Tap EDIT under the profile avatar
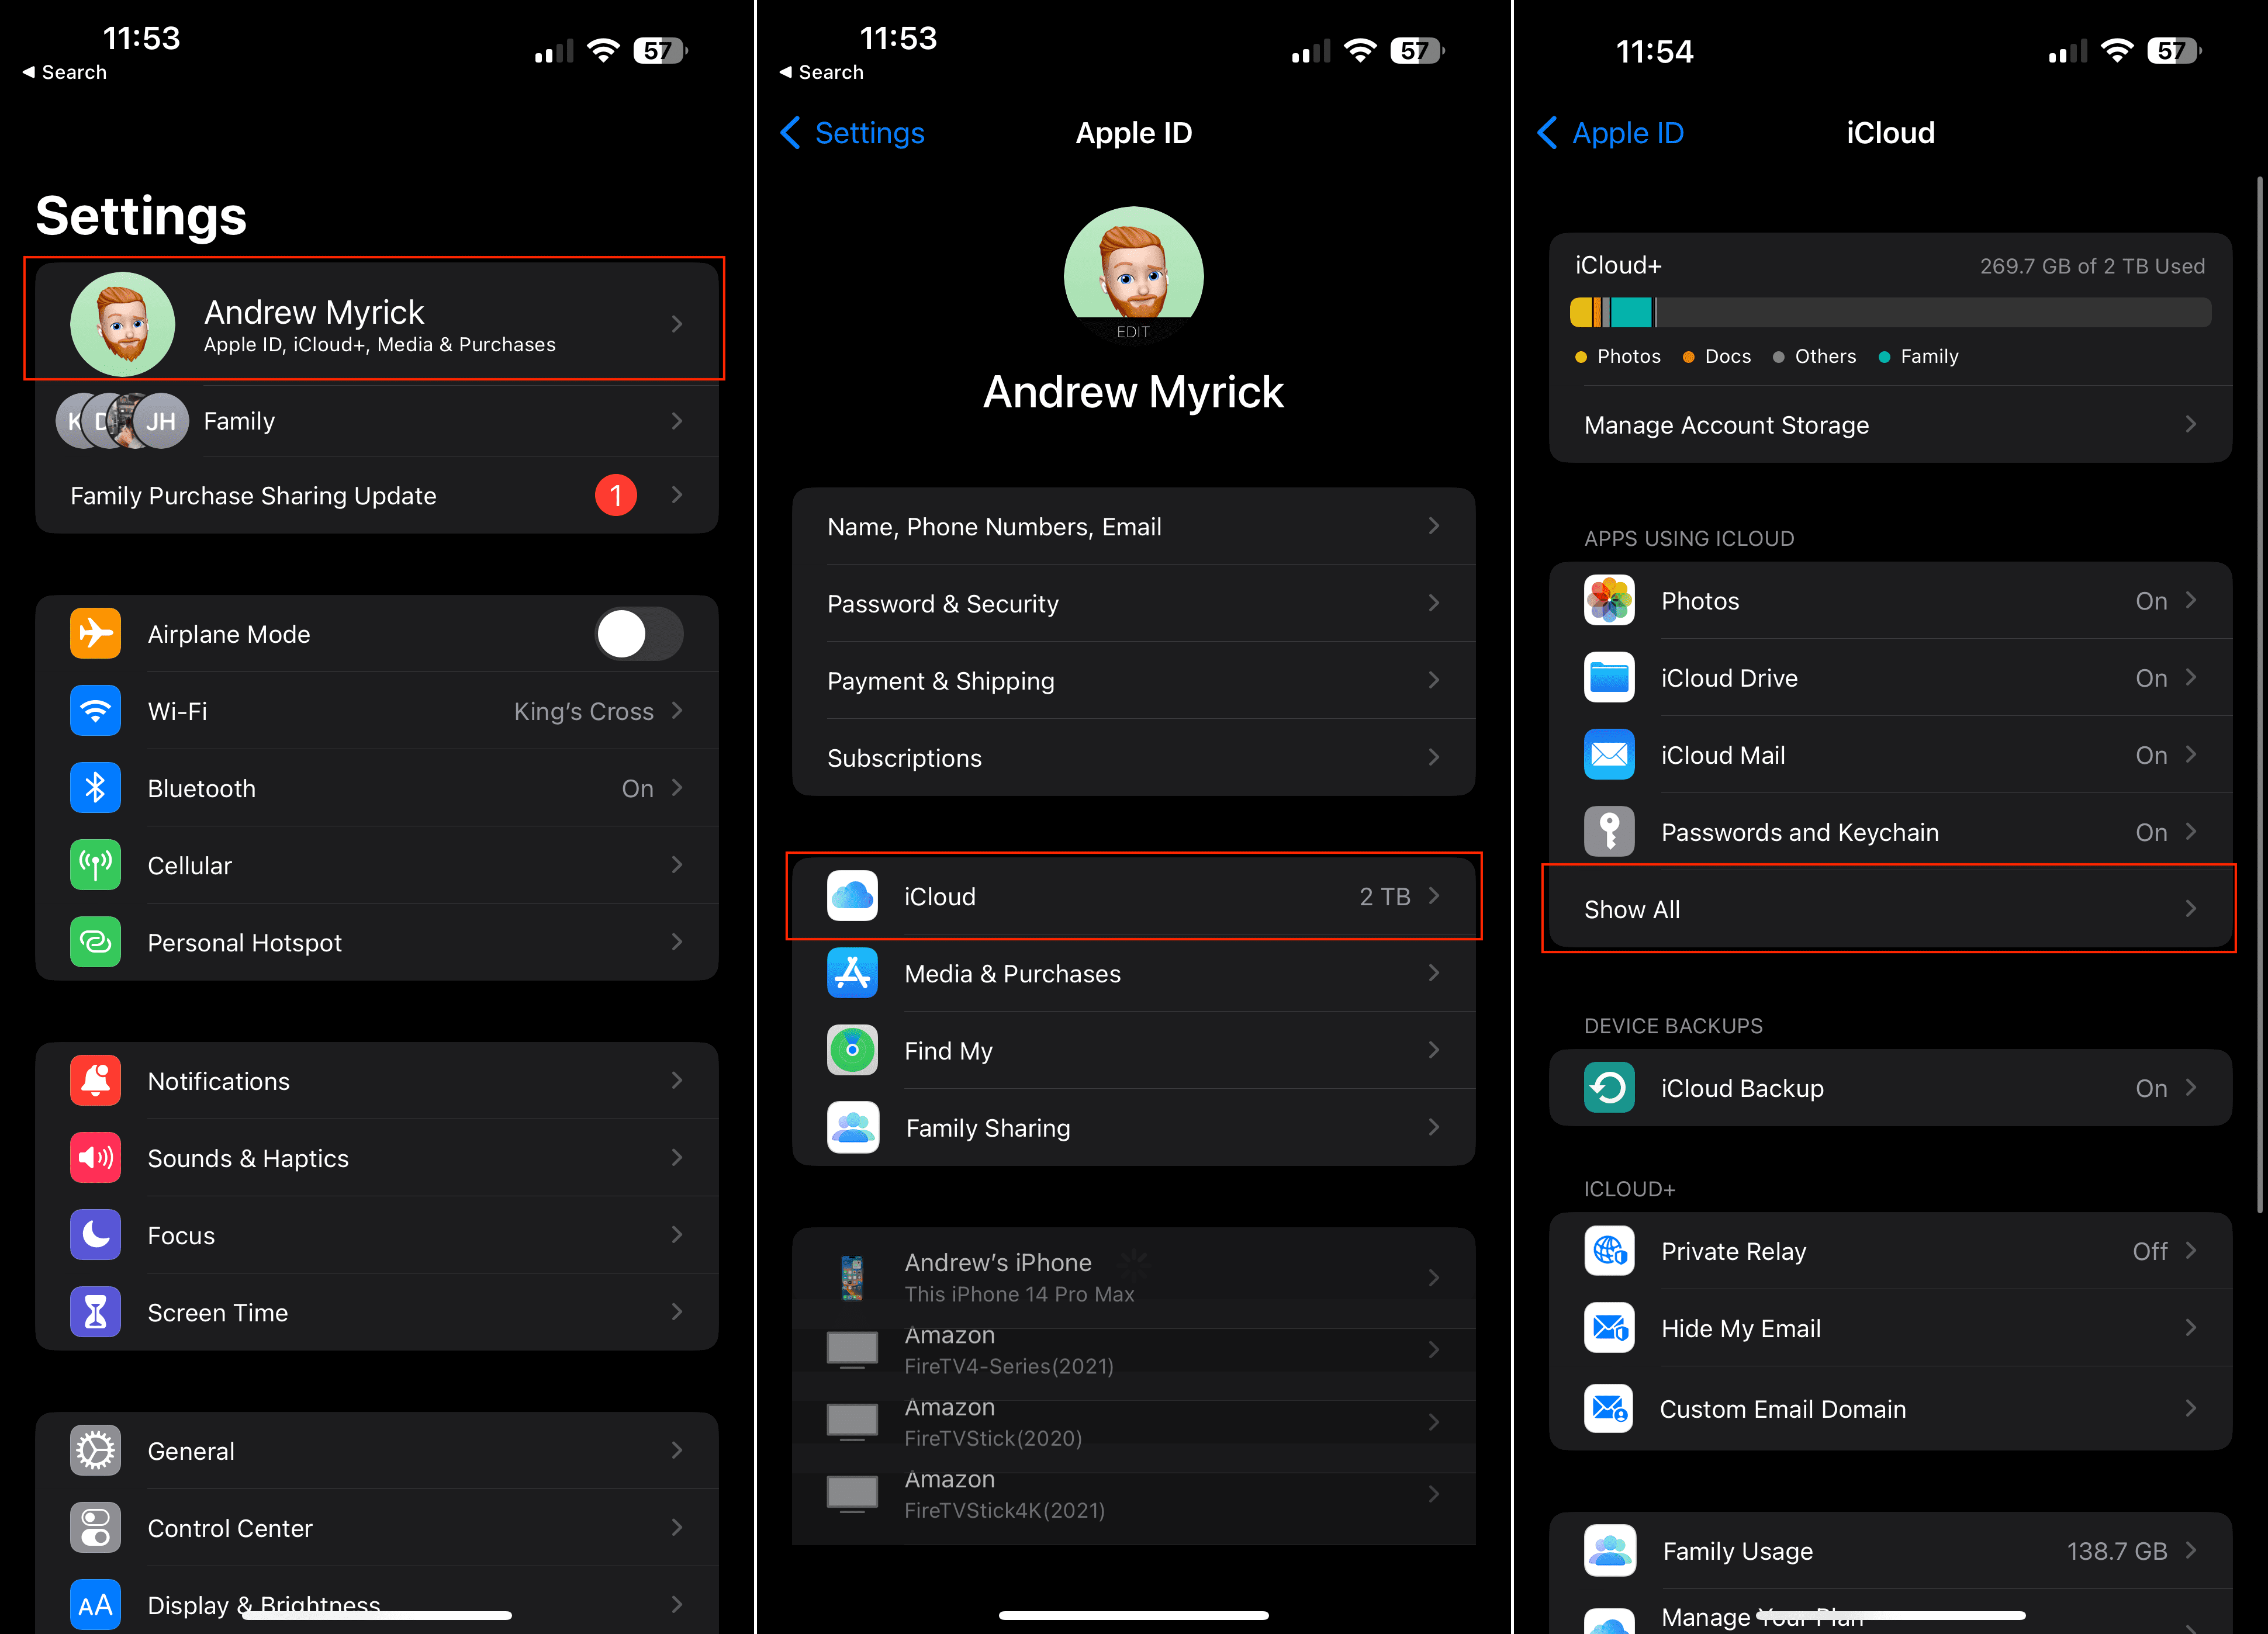 click(1133, 332)
